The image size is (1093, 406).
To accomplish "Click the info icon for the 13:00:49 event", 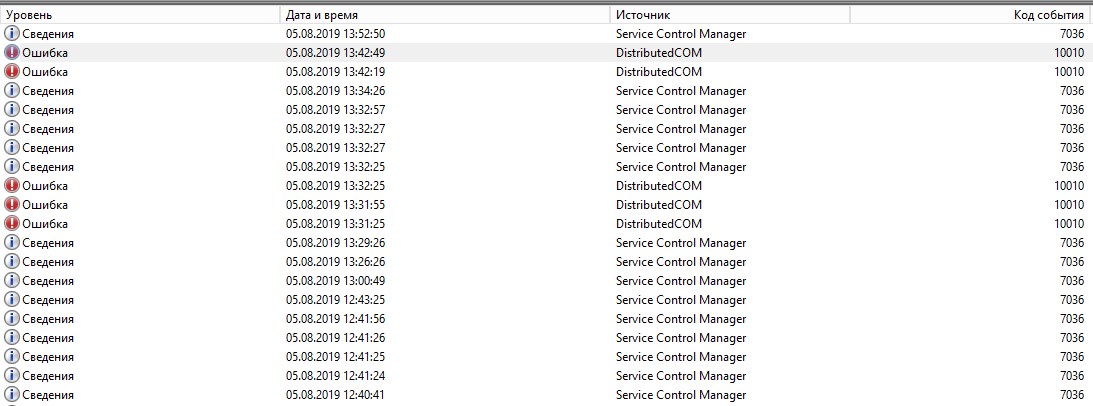I will 12,281.
